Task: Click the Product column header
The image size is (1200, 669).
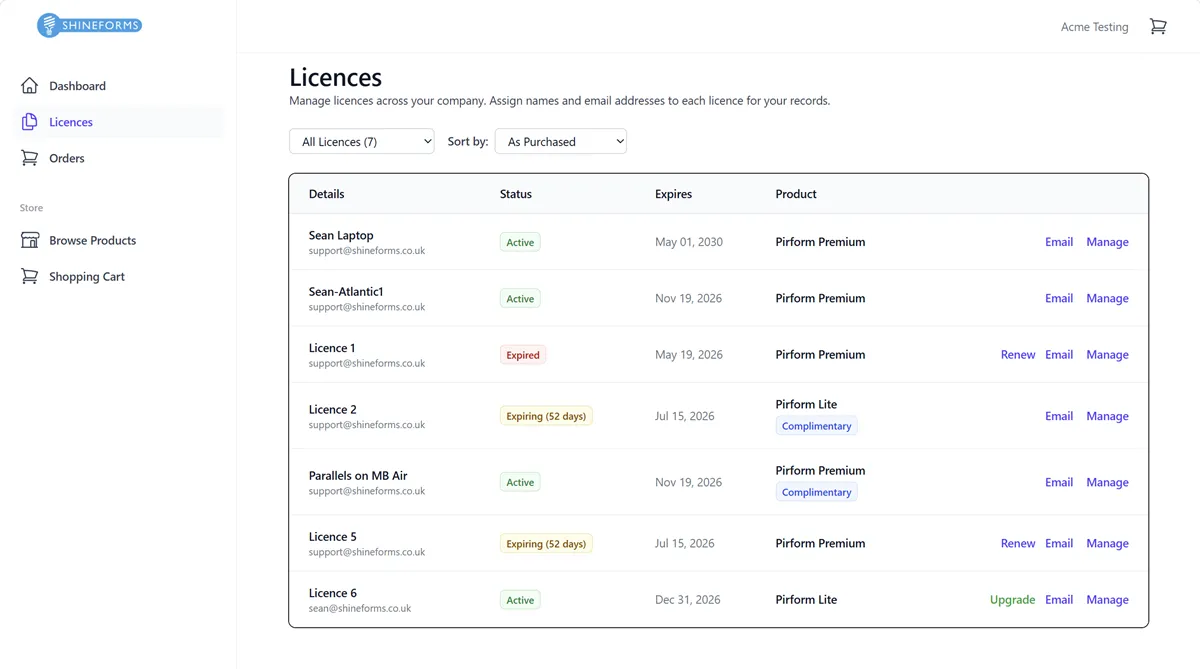Action: [x=796, y=194]
